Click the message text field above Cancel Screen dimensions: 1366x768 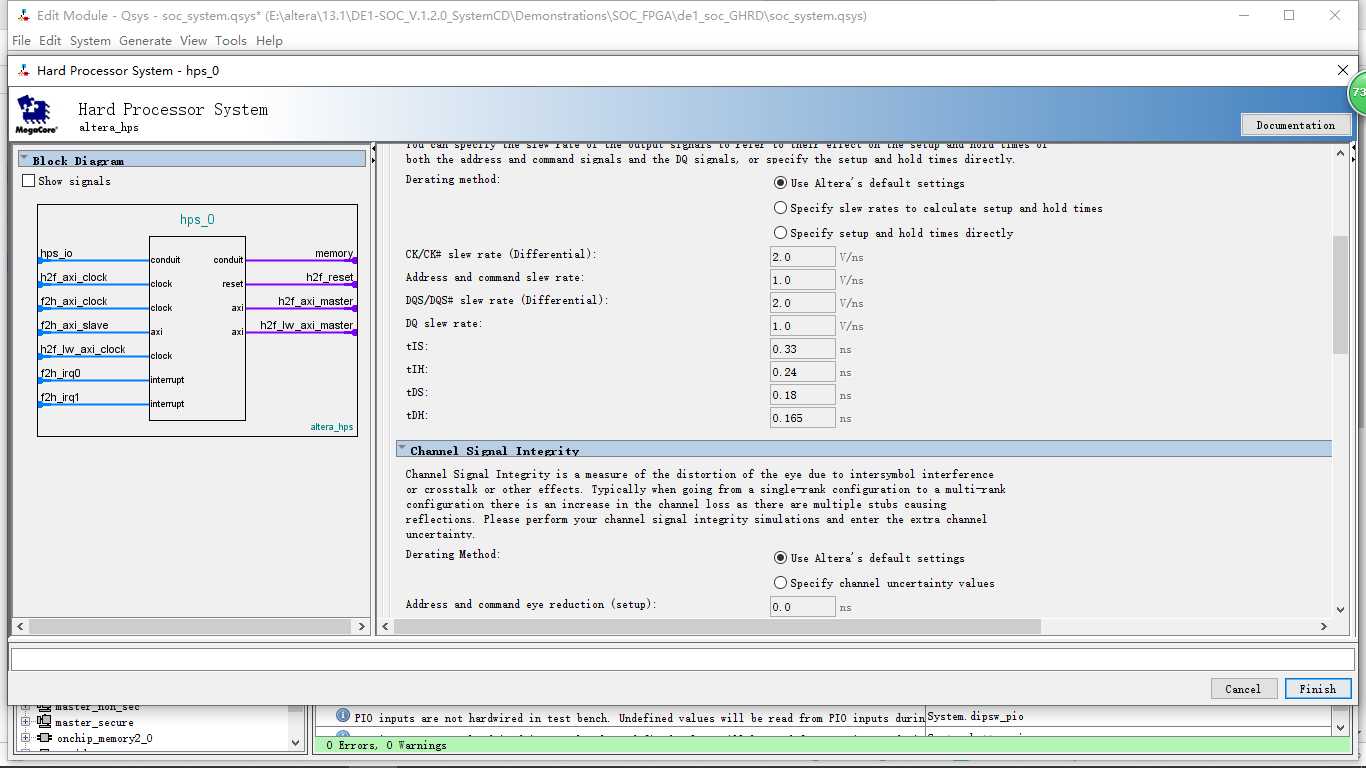[x=682, y=659]
